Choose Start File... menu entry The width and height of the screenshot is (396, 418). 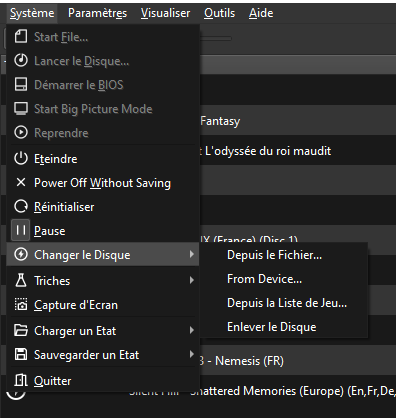pos(103,37)
